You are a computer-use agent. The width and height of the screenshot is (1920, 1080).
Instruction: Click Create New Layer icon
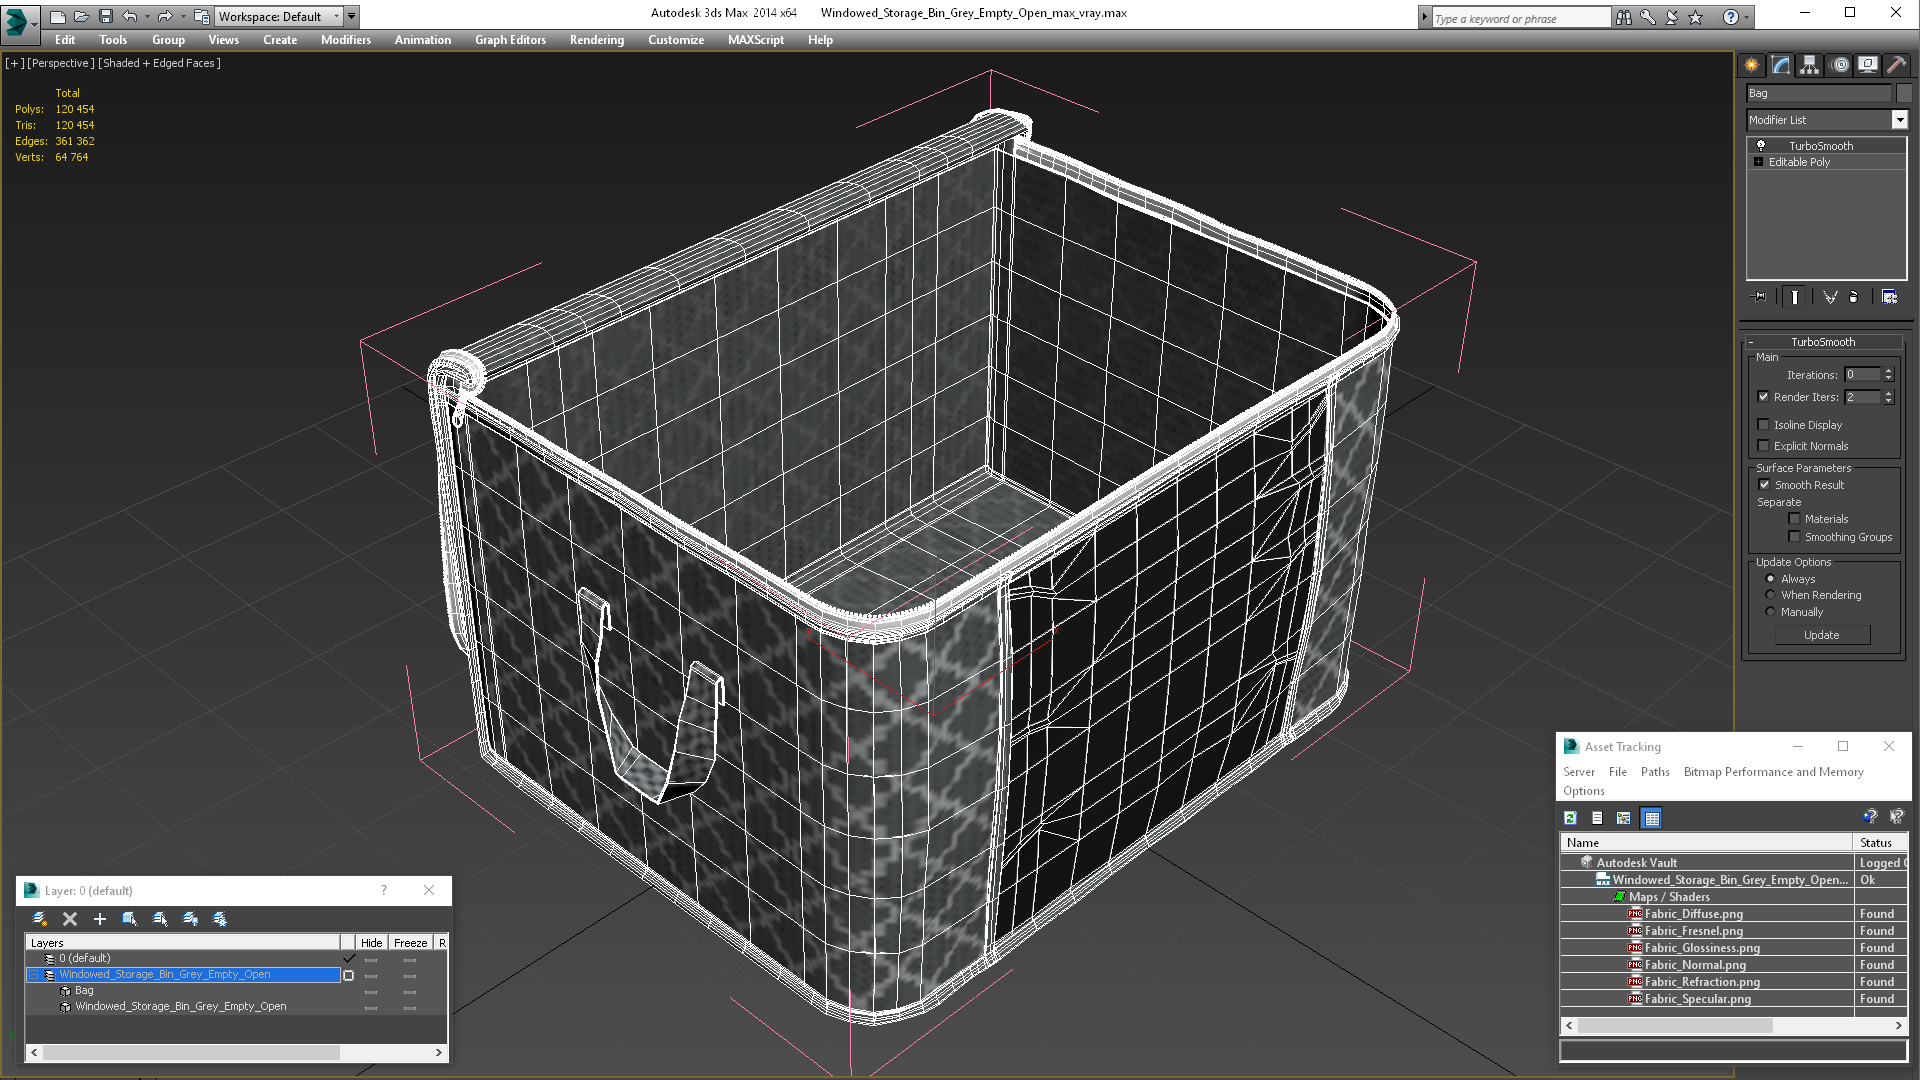[x=40, y=919]
